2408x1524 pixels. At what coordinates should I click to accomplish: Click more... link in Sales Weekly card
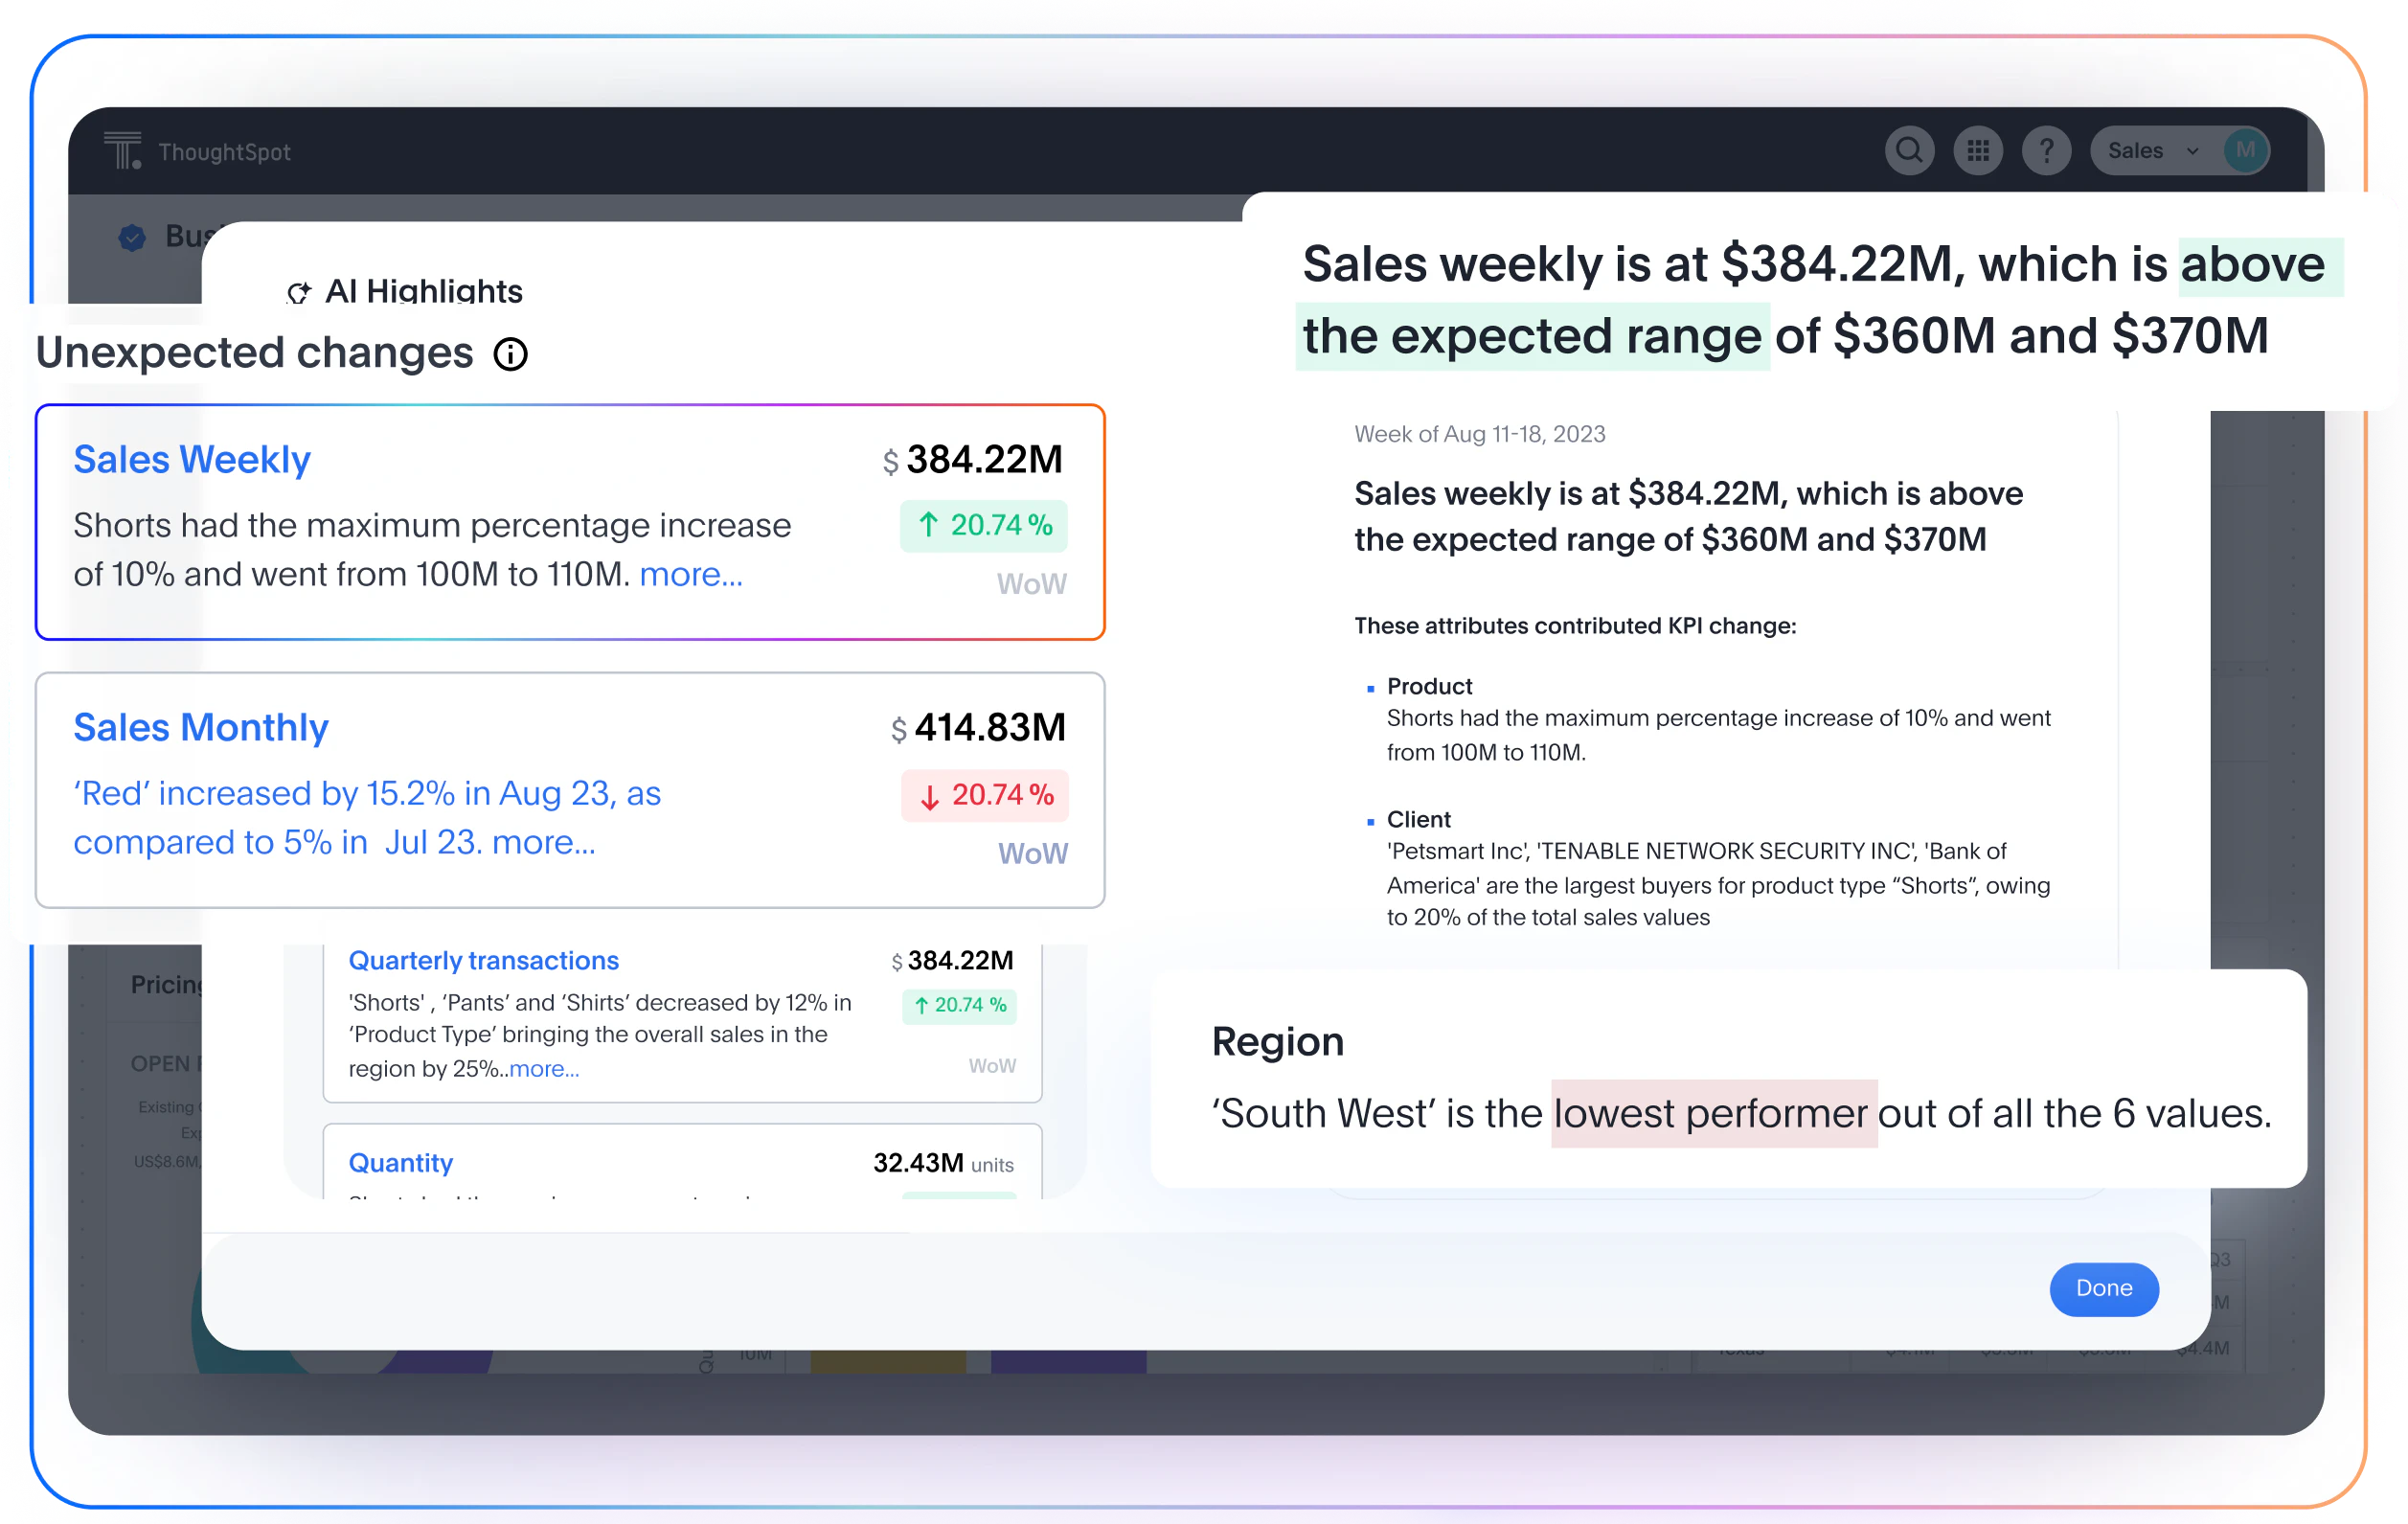(691, 574)
